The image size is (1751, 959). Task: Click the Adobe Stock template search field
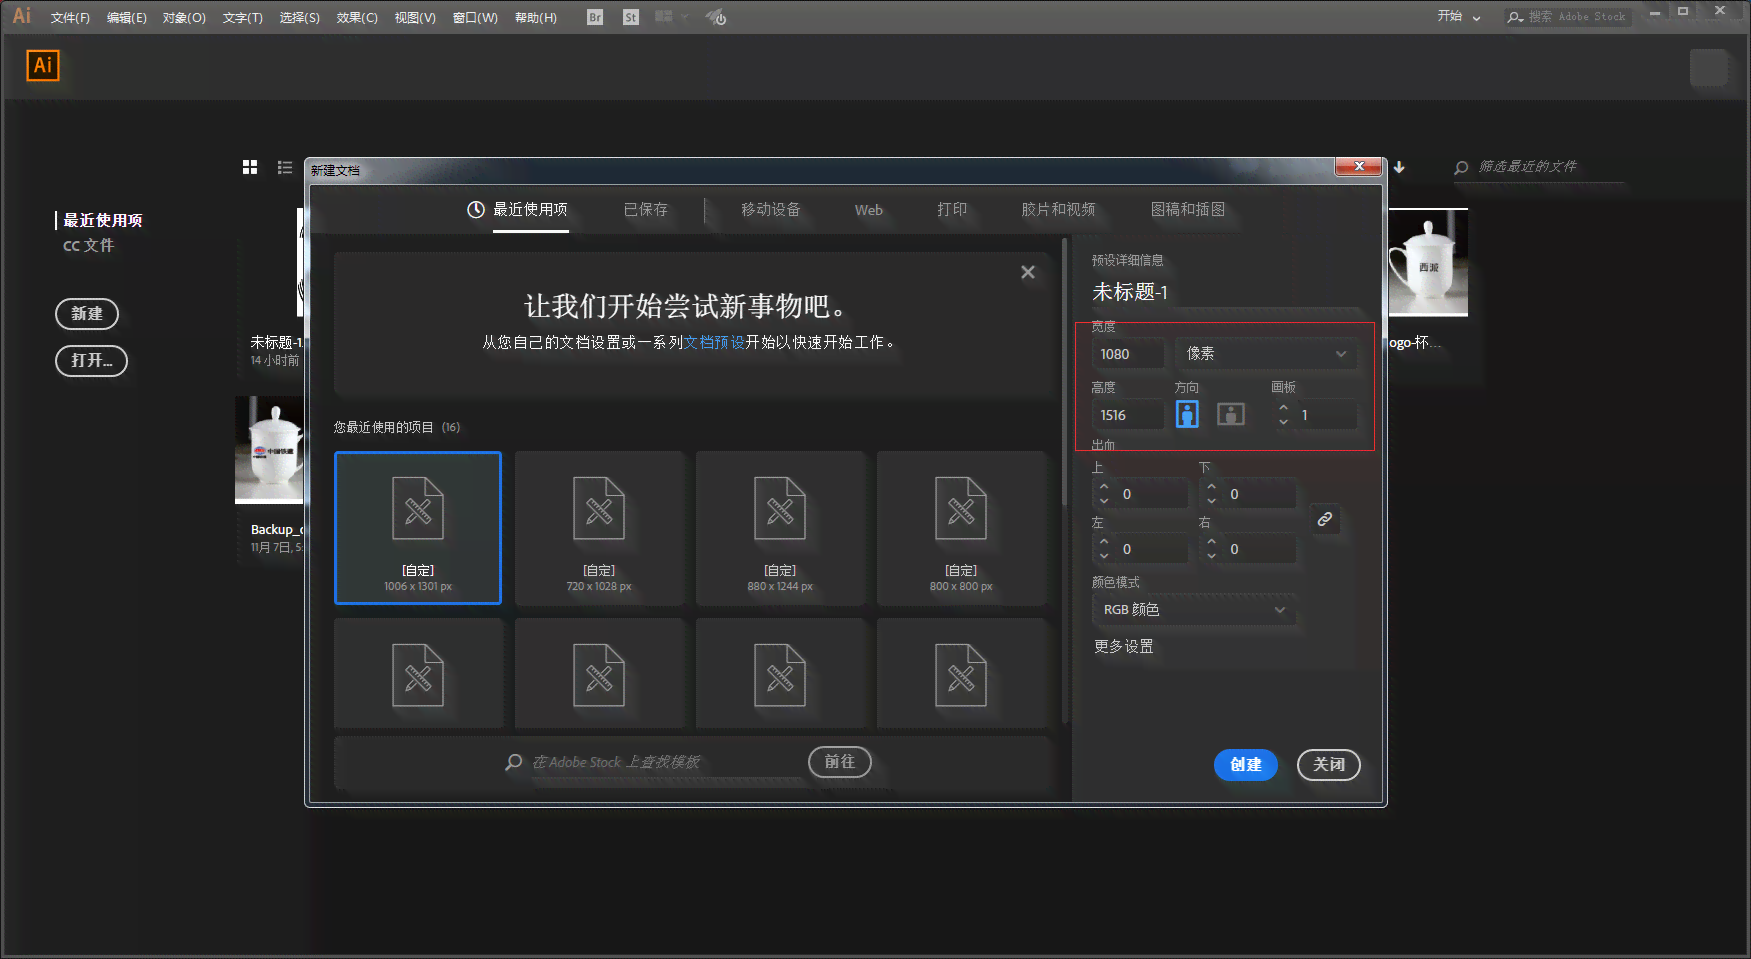click(x=665, y=762)
